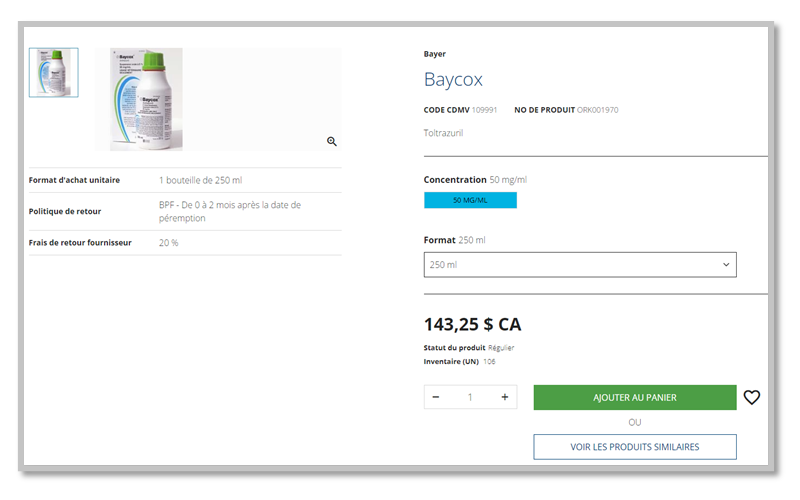Click the Frais de retour fournisseur row

185,243
